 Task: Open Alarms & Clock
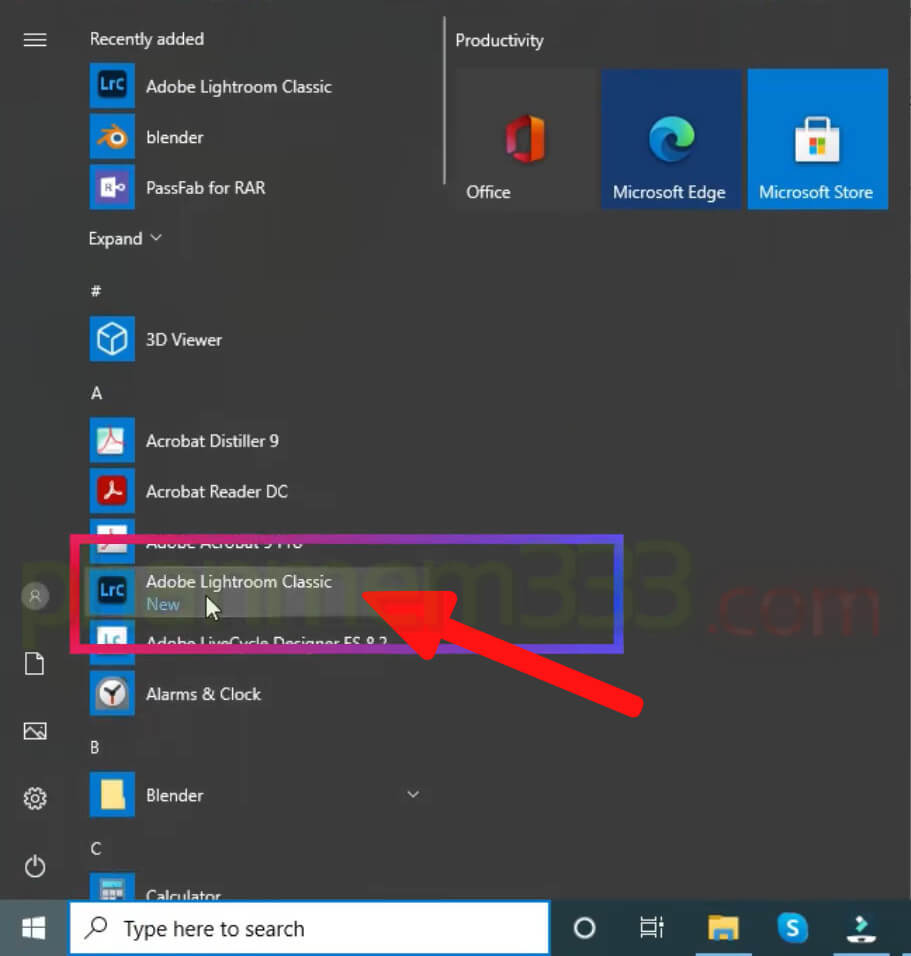point(203,693)
